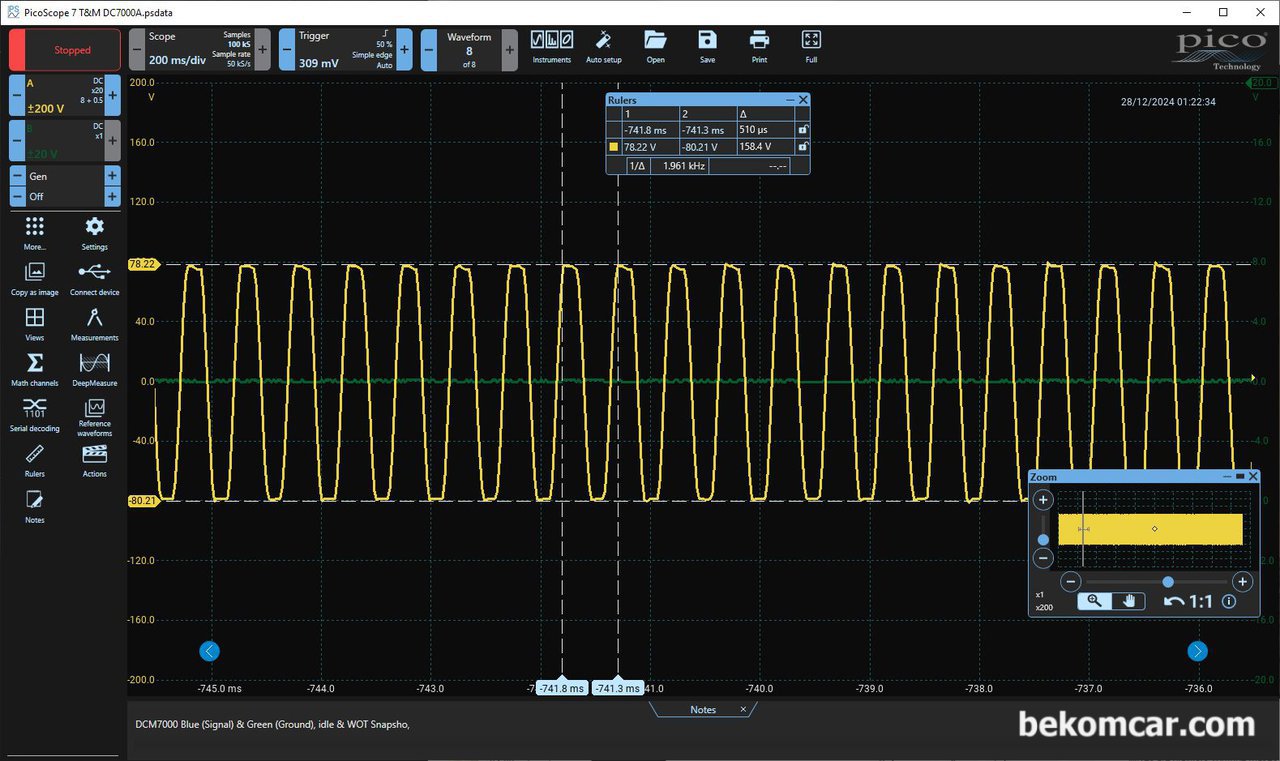
Task: Open the Actions tool
Action: (x=94, y=460)
